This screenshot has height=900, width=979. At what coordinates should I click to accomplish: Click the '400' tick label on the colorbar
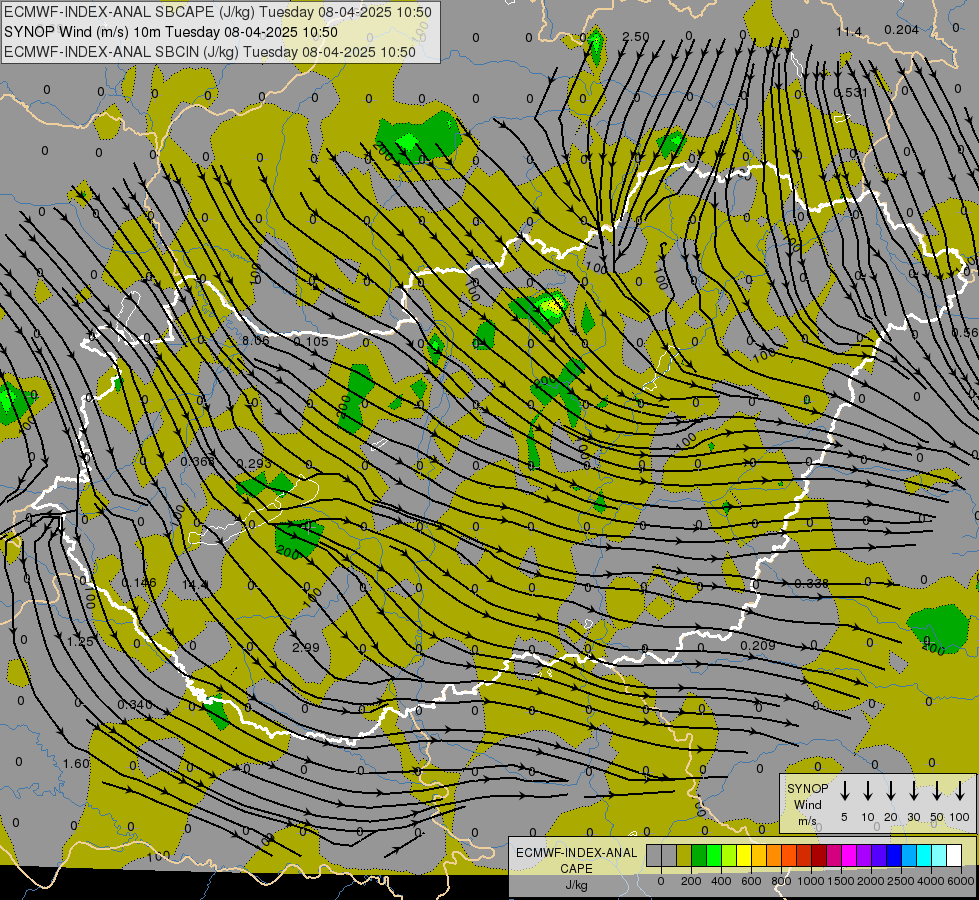(721, 881)
